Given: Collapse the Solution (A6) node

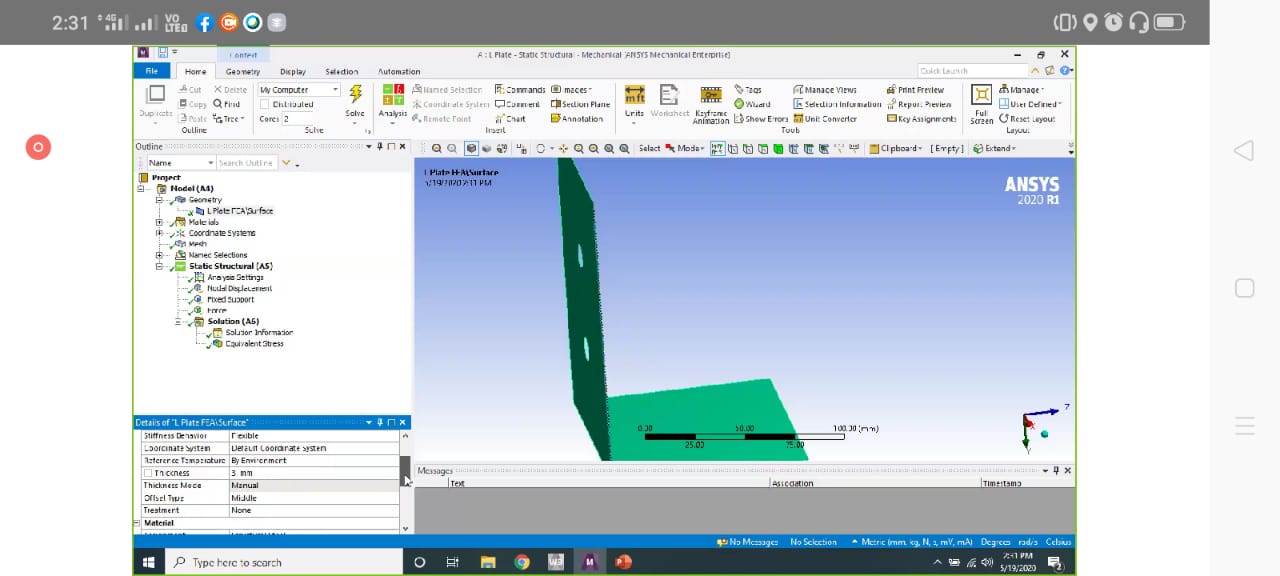Looking at the screenshot, I should (178, 321).
